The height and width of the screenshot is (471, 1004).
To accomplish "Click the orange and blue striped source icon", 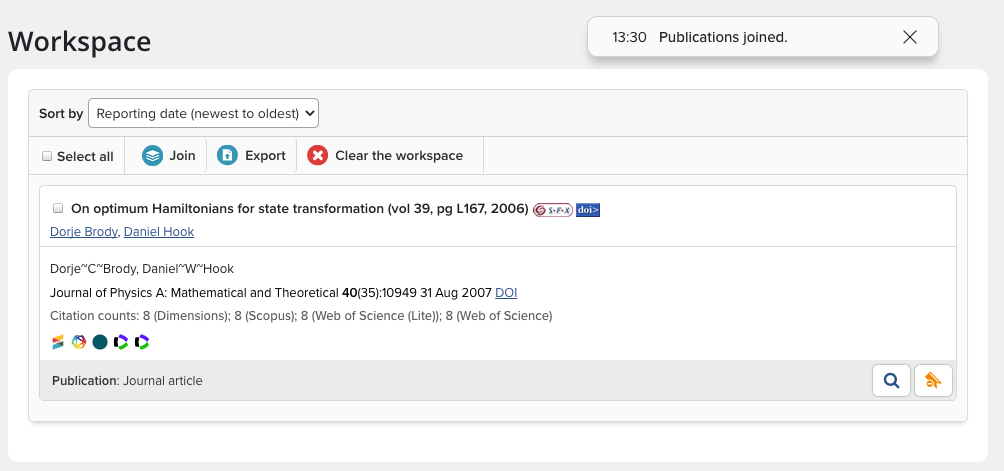I will click(x=58, y=342).
